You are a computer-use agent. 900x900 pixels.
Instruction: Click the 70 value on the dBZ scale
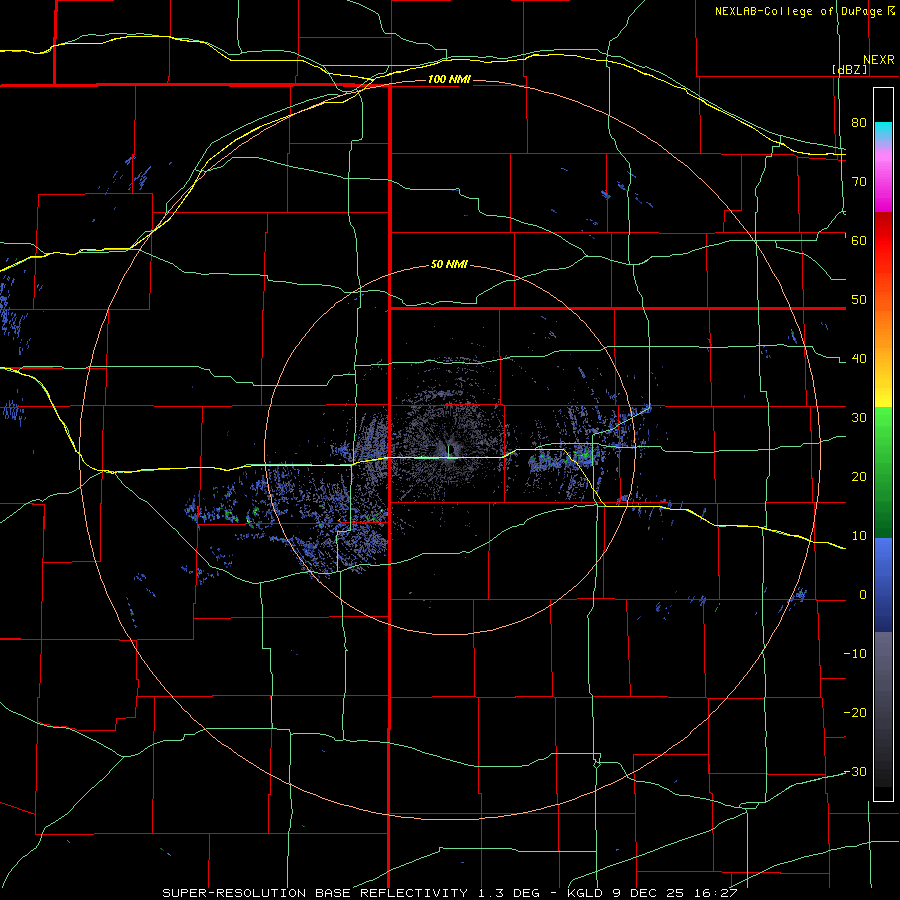pyautogui.click(x=859, y=181)
